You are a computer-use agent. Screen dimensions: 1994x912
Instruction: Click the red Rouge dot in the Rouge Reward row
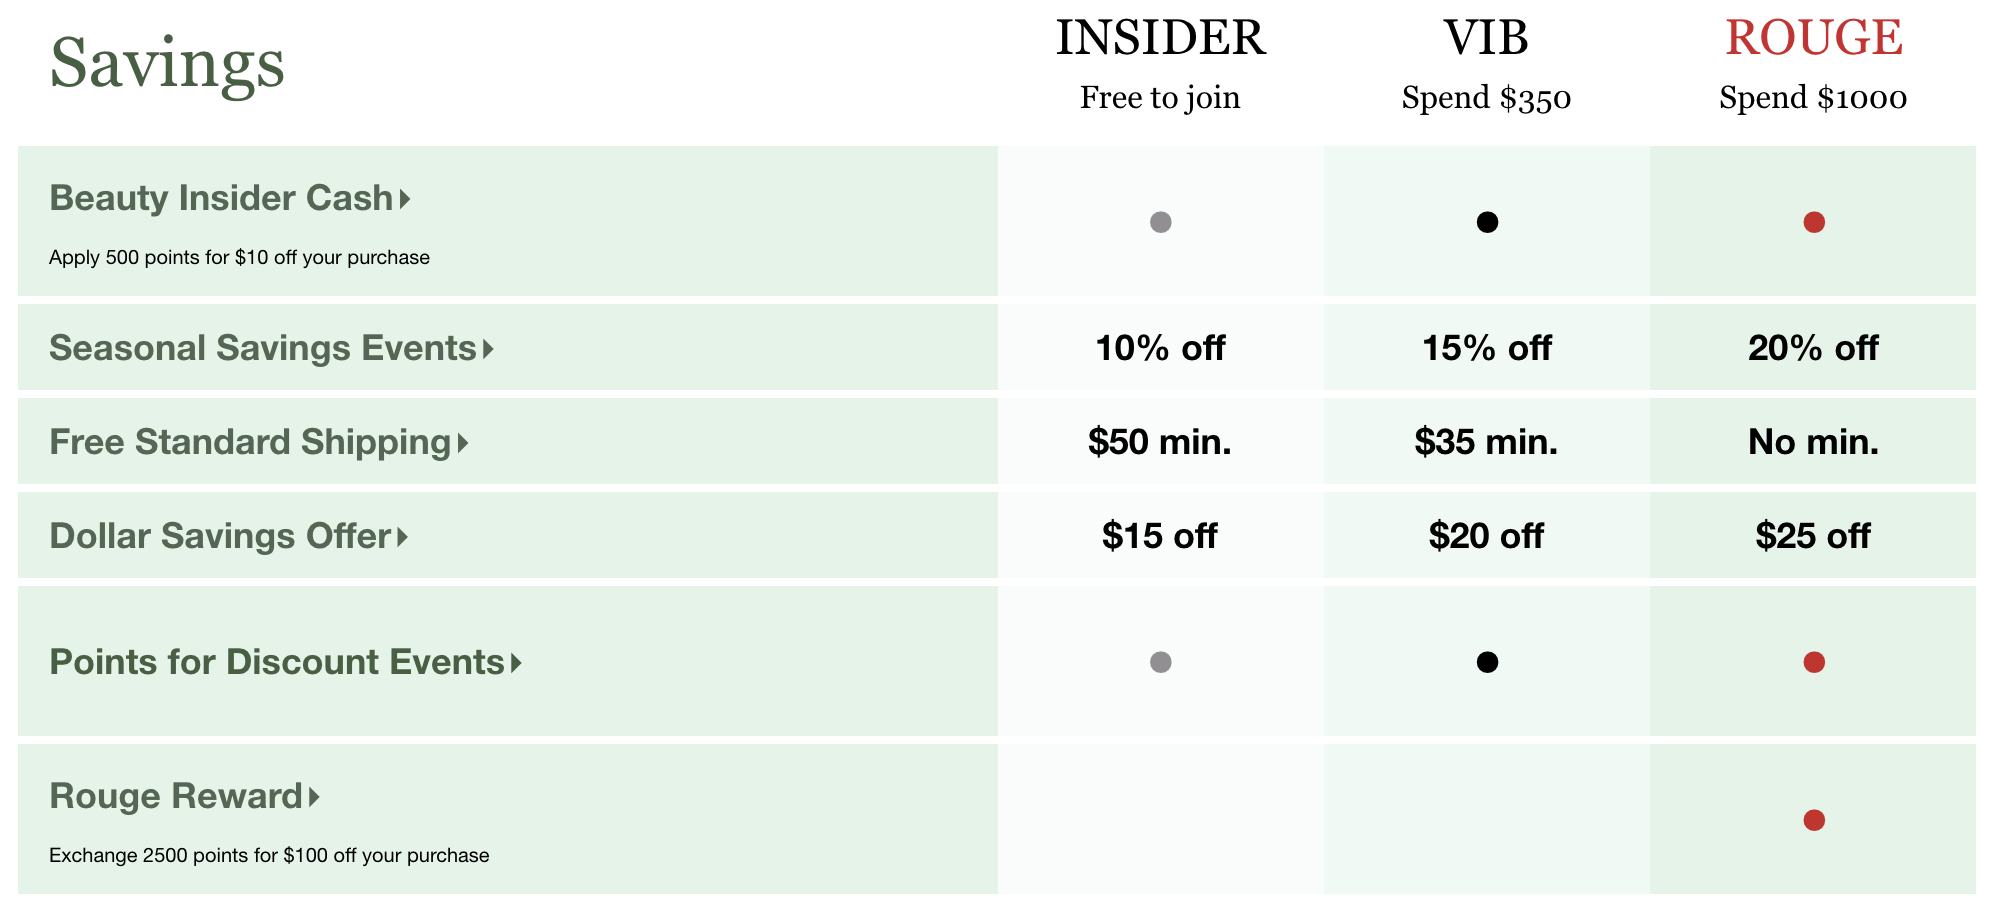pos(1814,820)
